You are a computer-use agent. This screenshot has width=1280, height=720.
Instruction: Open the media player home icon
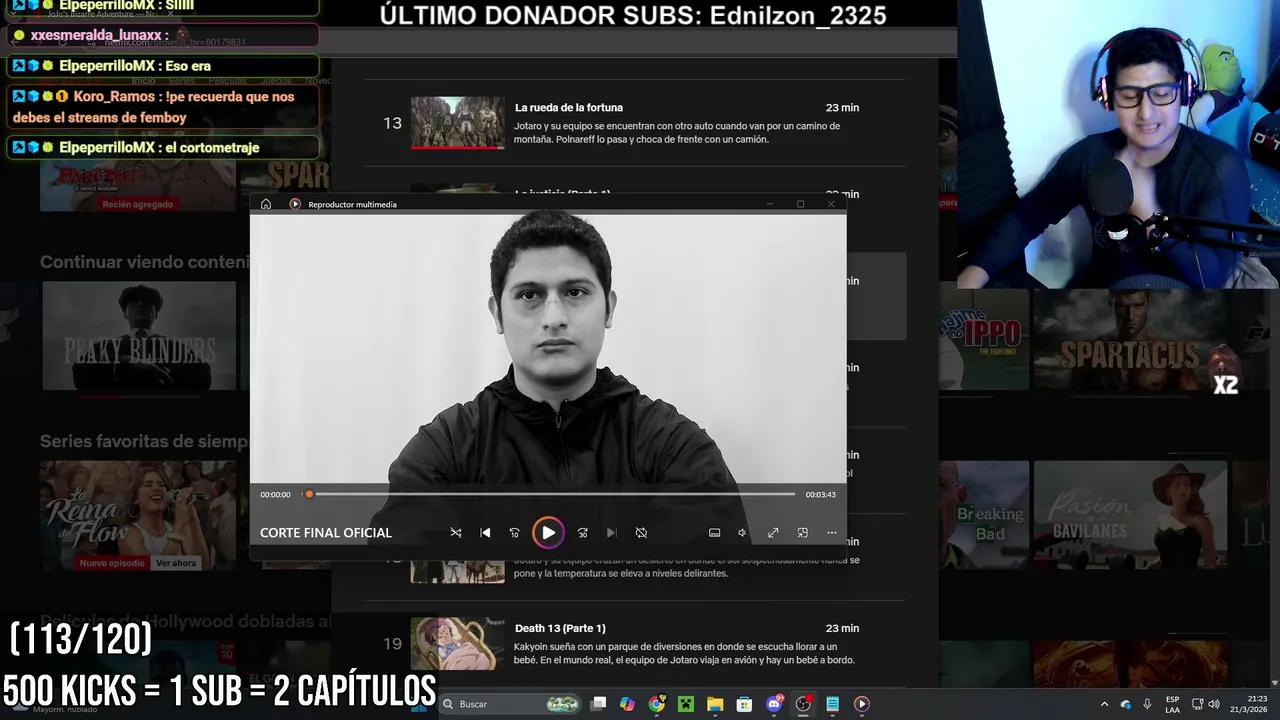266,204
